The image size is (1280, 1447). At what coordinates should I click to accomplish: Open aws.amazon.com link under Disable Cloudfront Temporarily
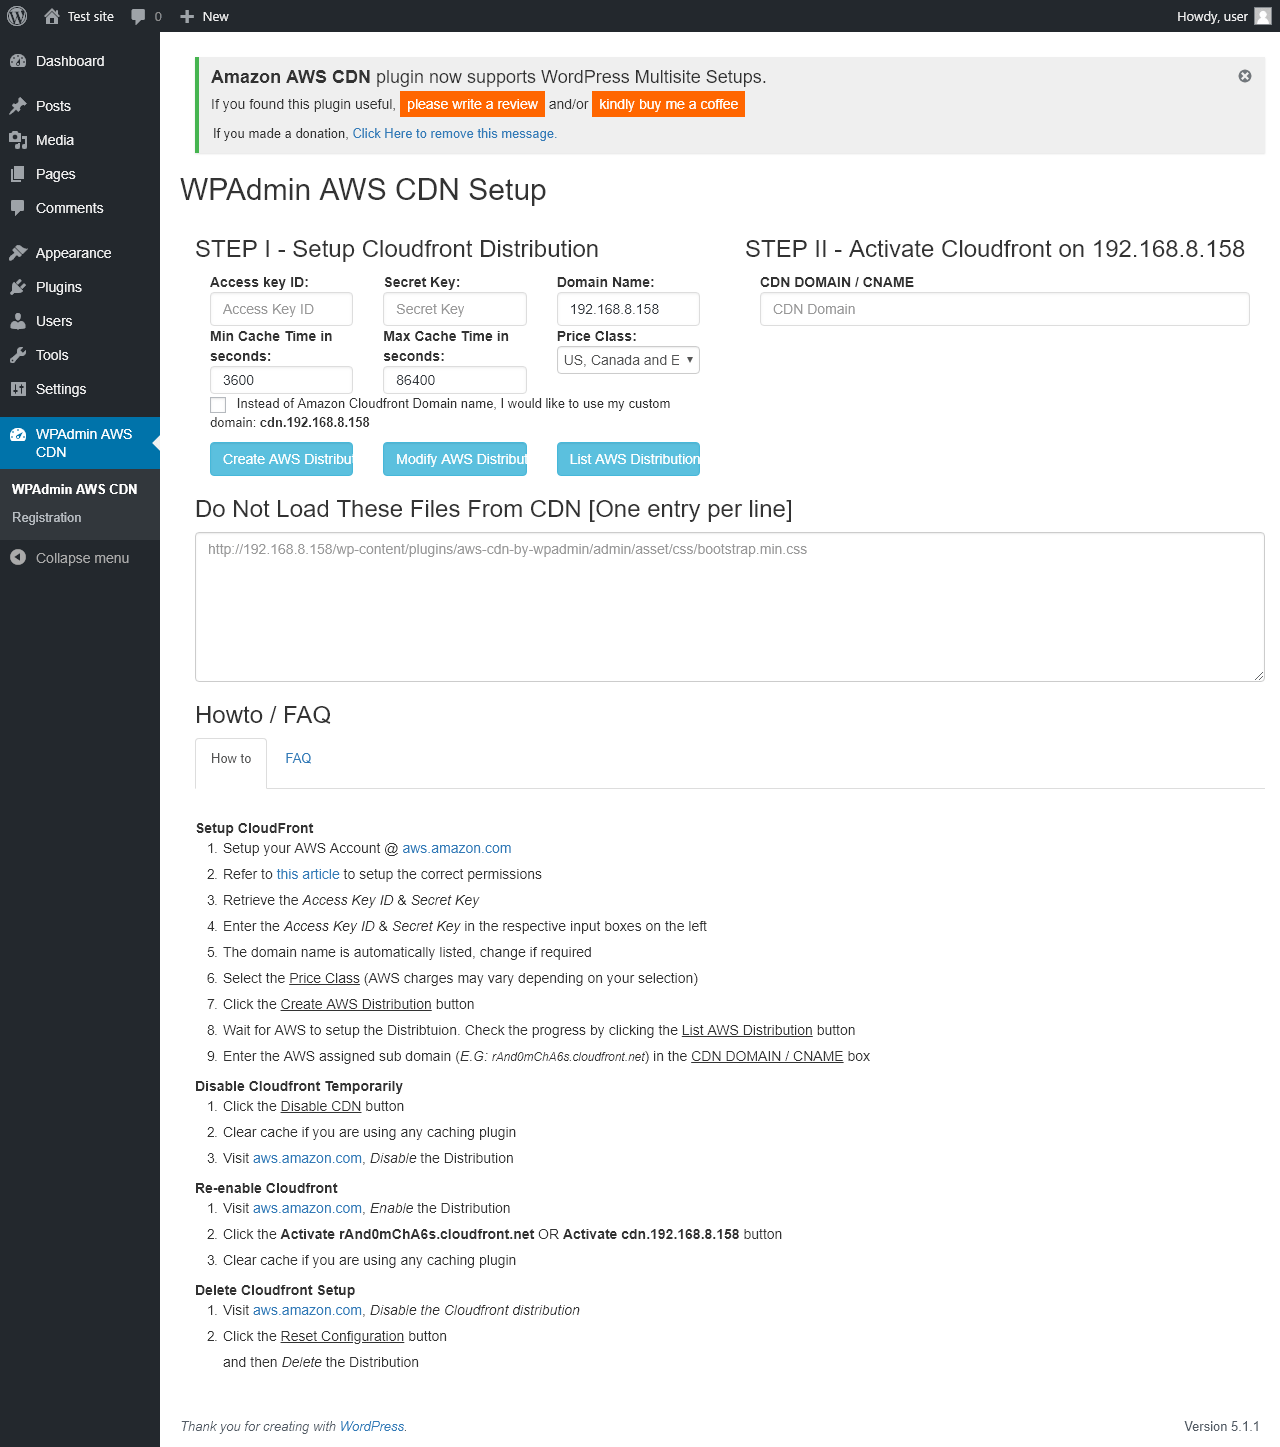tap(307, 1158)
